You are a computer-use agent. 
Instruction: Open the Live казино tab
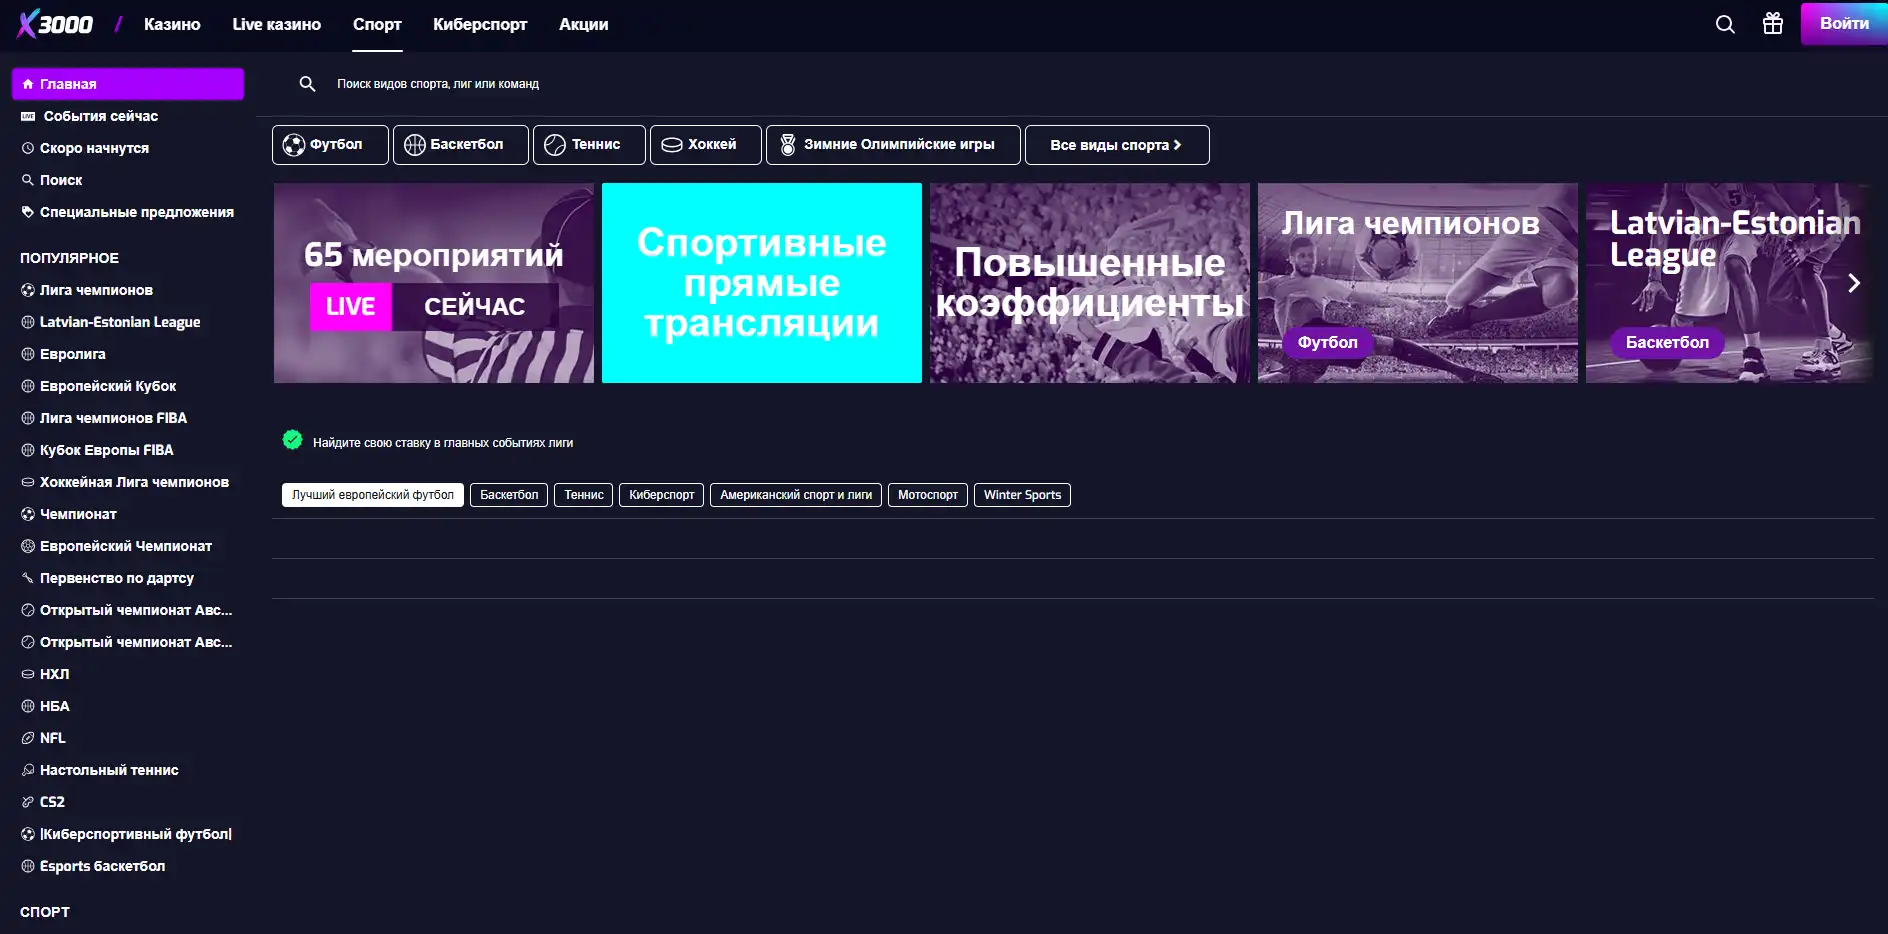point(277,24)
